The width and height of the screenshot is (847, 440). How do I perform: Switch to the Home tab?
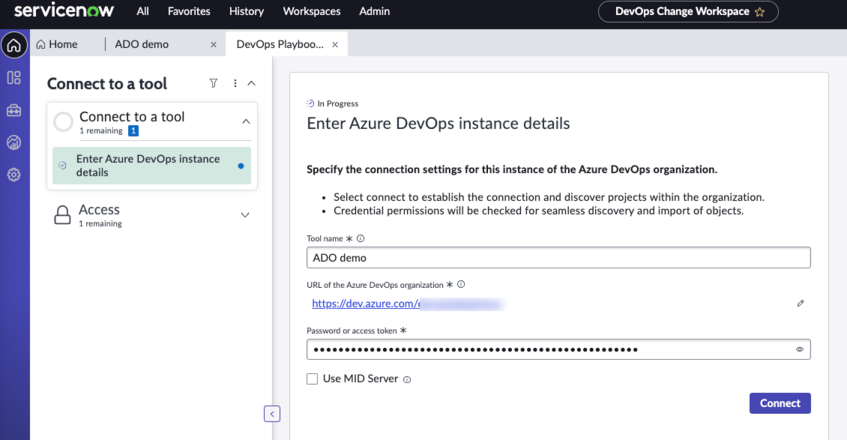[x=57, y=44]
